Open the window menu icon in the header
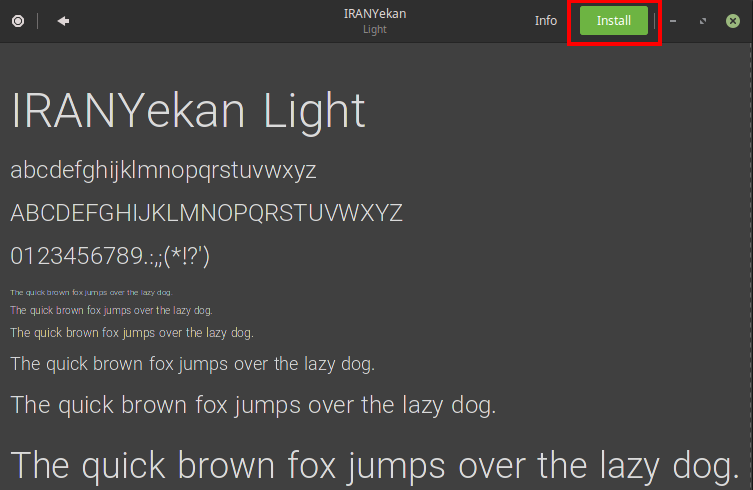Viewport: 753px width, 490px height. point(18,21)
